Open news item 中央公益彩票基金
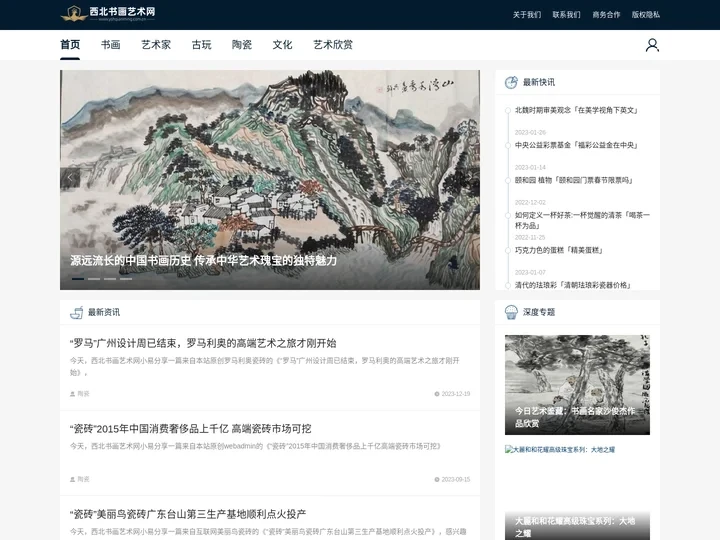This screenshot has height=540, width=720. pos(576,145)
